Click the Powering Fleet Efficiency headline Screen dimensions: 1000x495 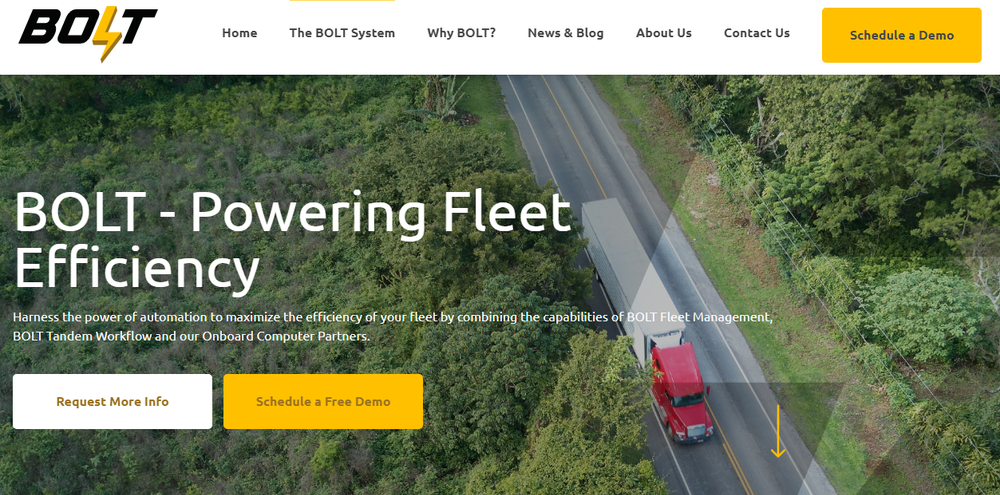(292, 241)
